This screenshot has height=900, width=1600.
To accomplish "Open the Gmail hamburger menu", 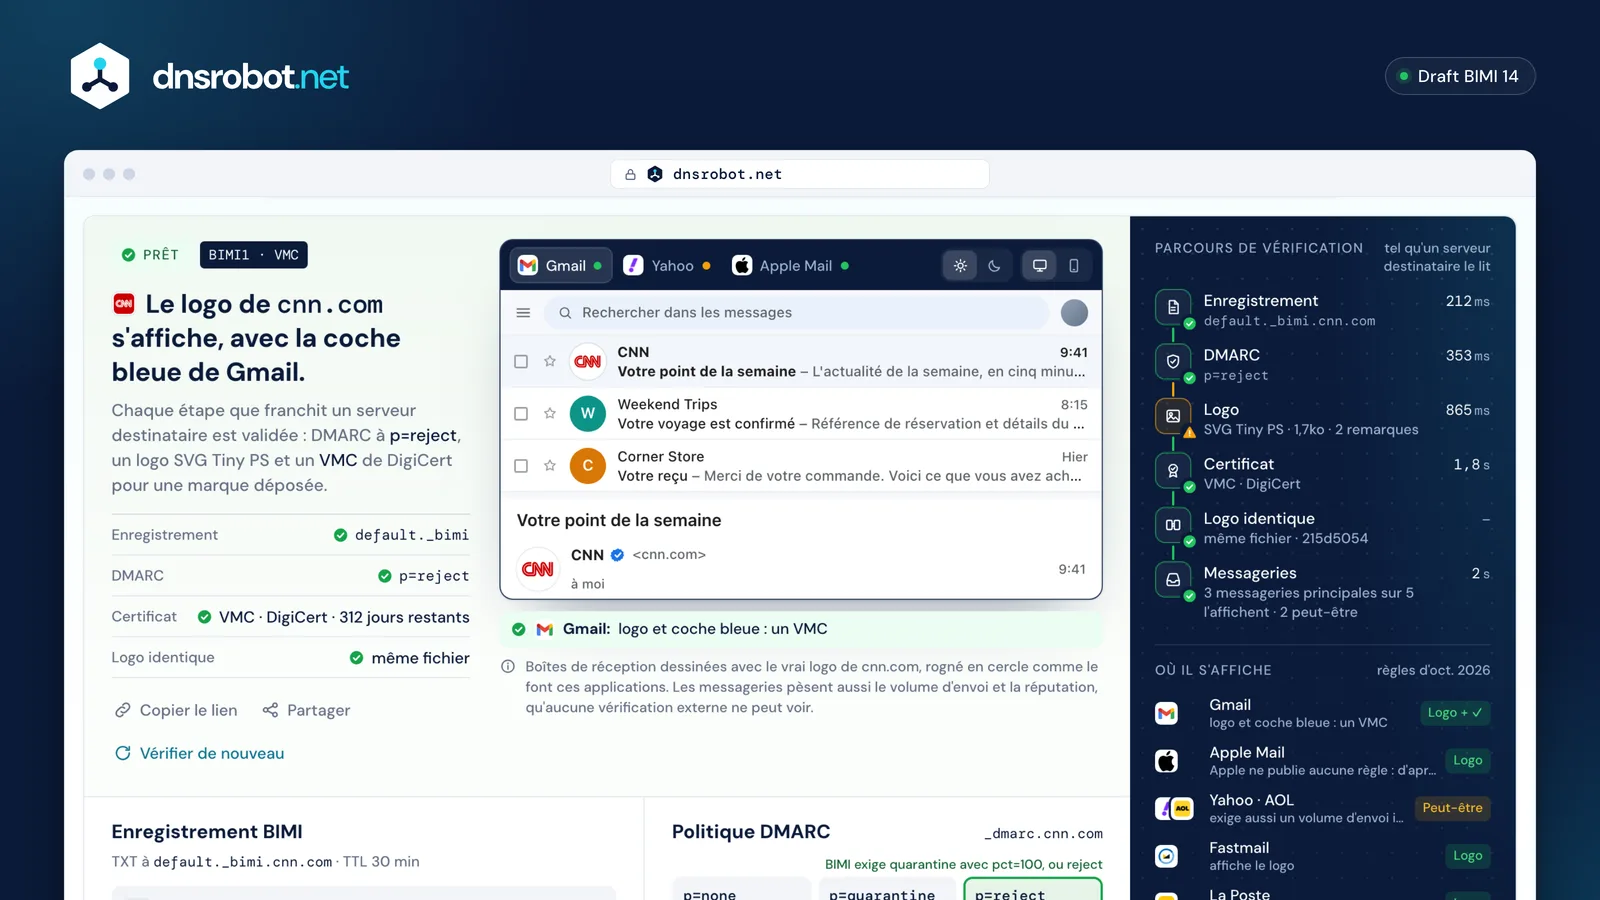I will point(523,313).
